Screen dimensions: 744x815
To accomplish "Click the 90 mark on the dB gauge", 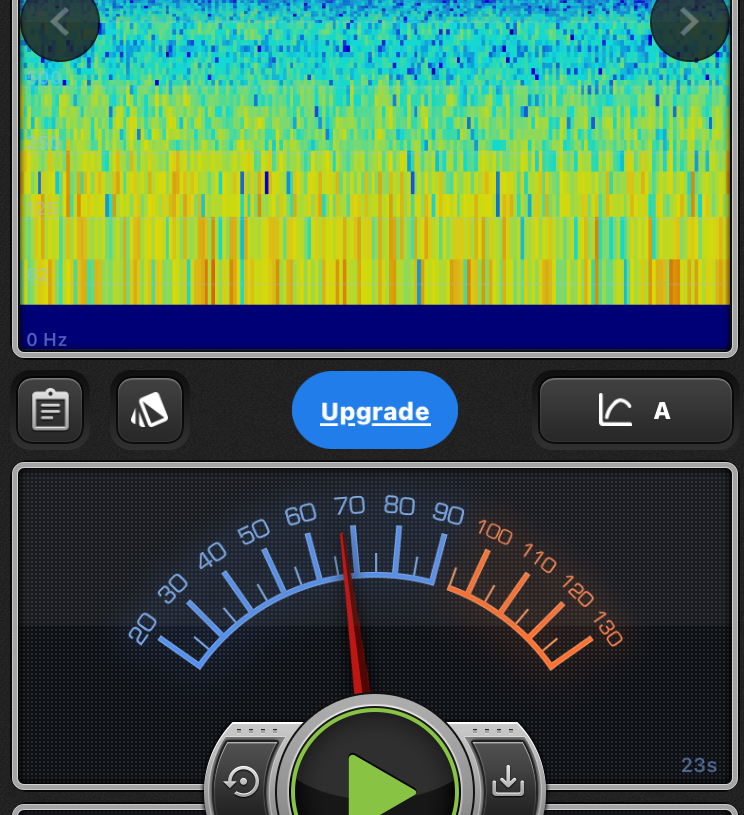I will pos(448,514).
